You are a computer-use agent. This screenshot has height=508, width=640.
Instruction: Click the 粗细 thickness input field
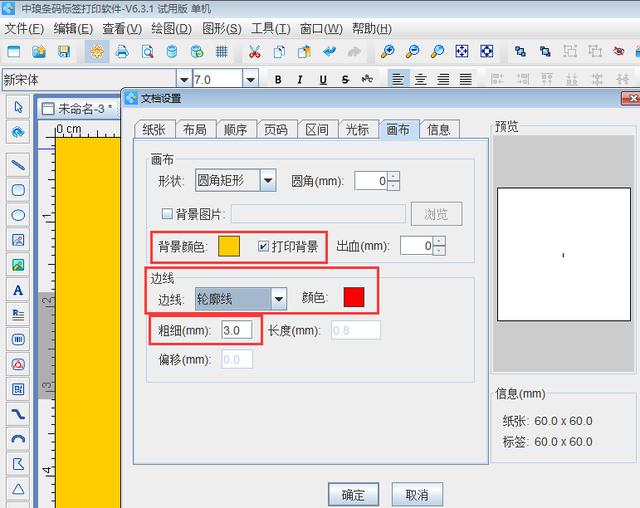[x=237, y=330]
